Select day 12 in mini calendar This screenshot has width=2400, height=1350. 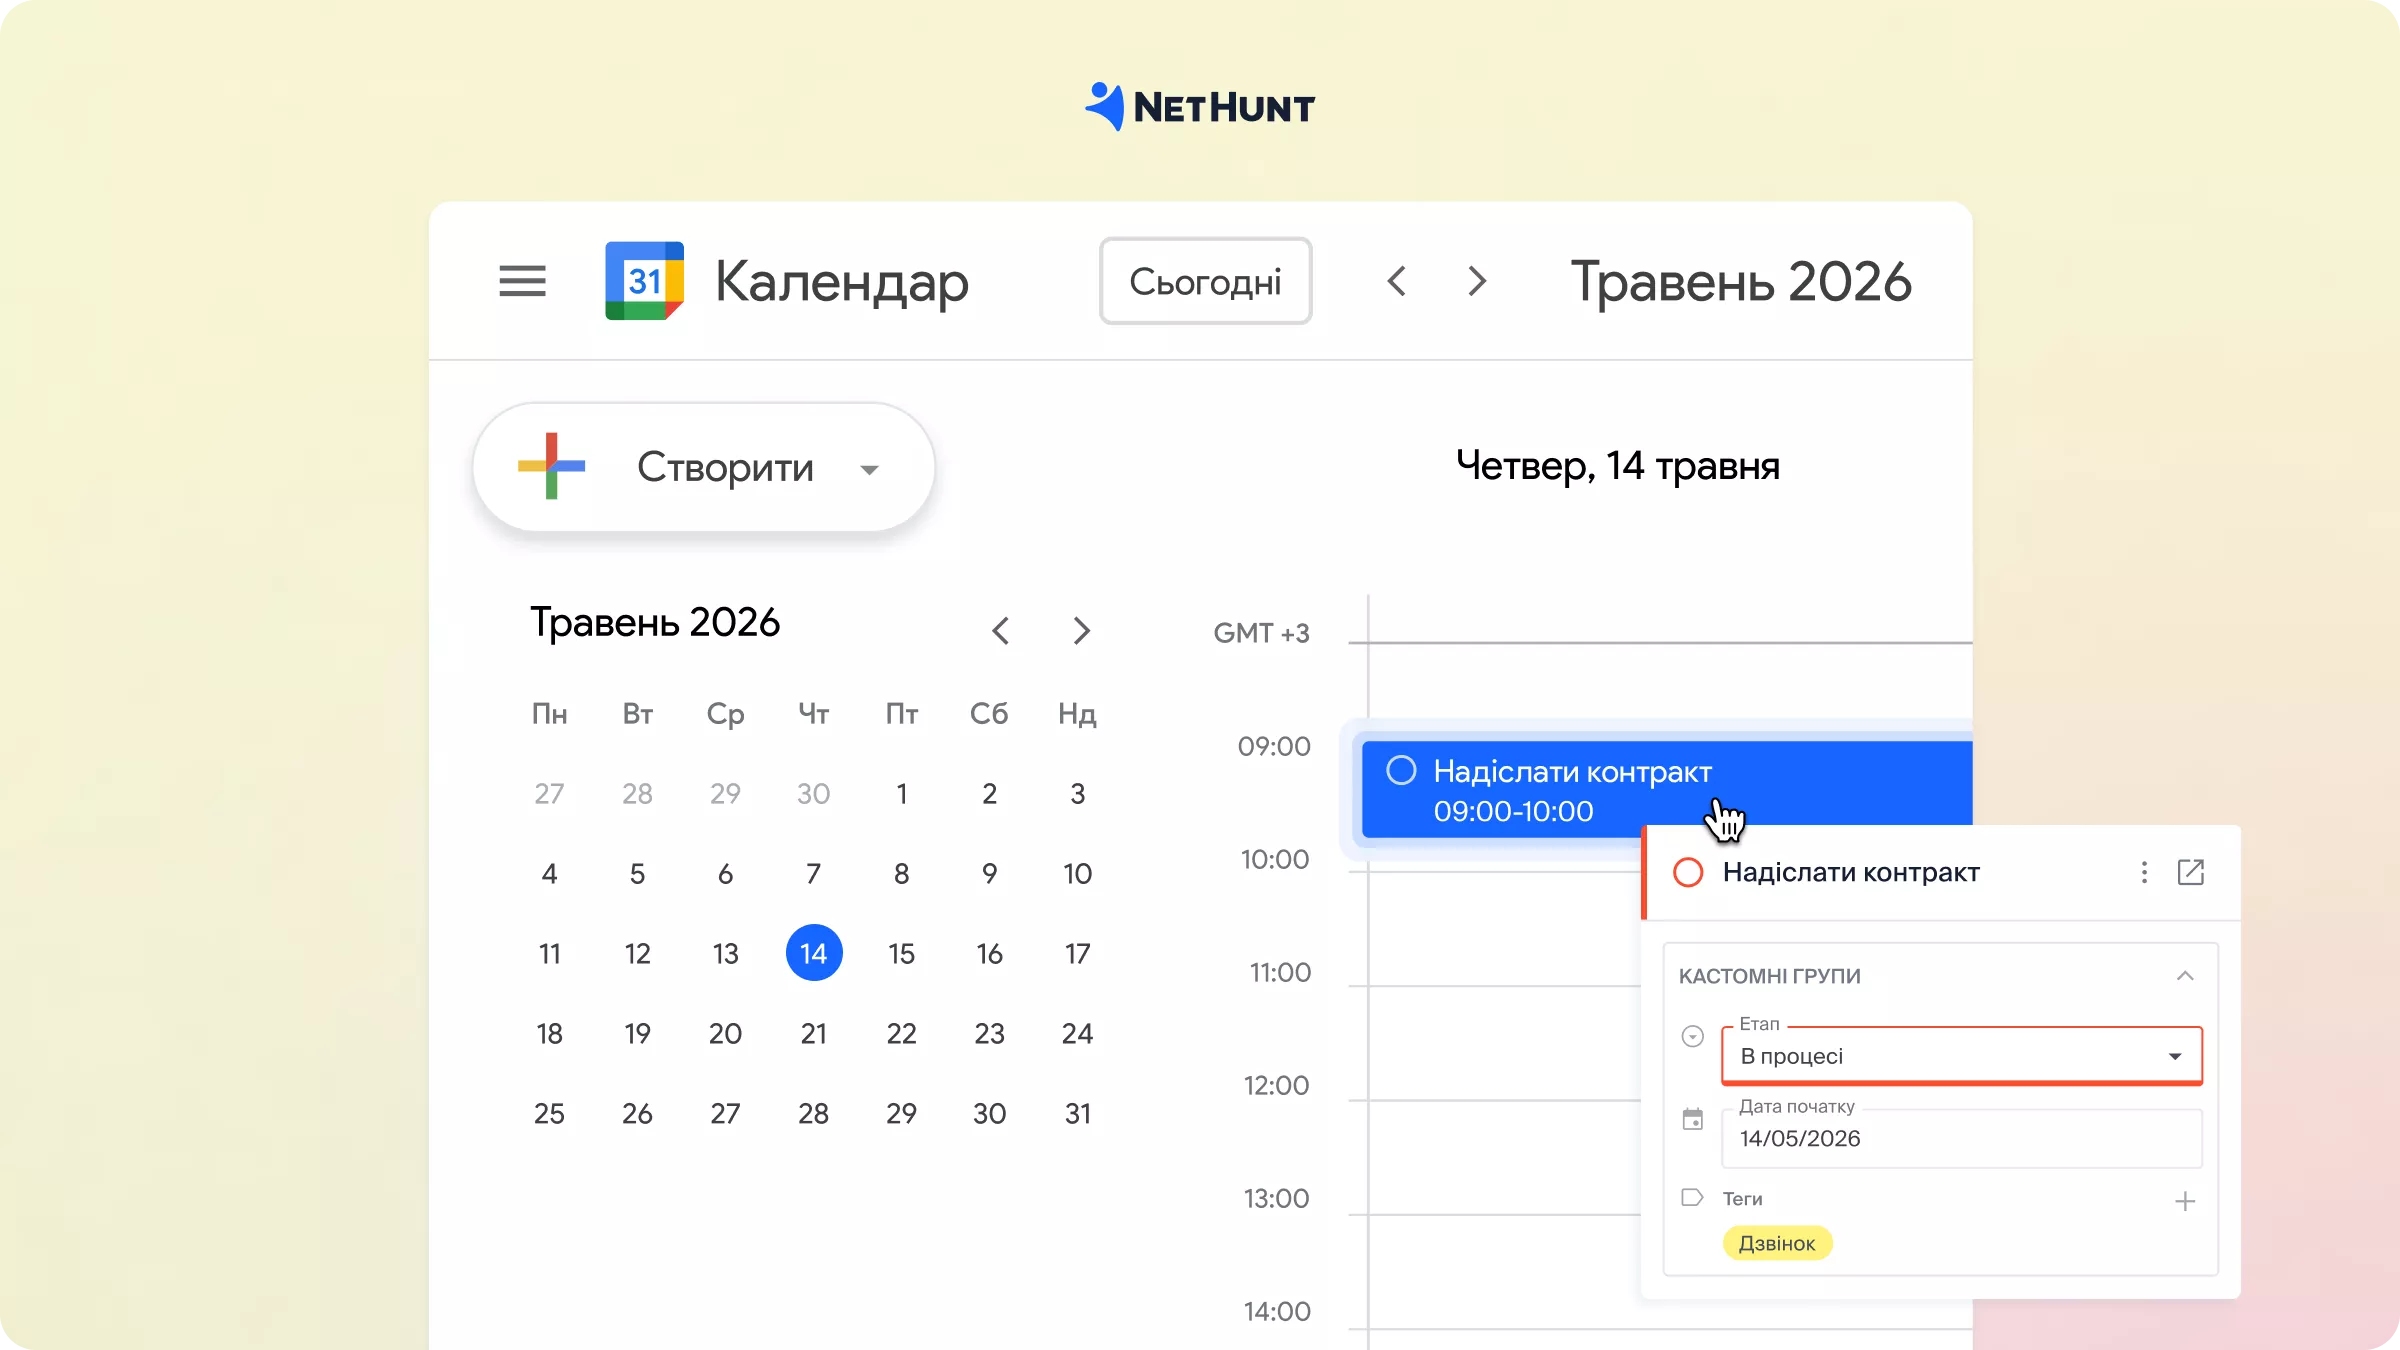tap(638, 953)
